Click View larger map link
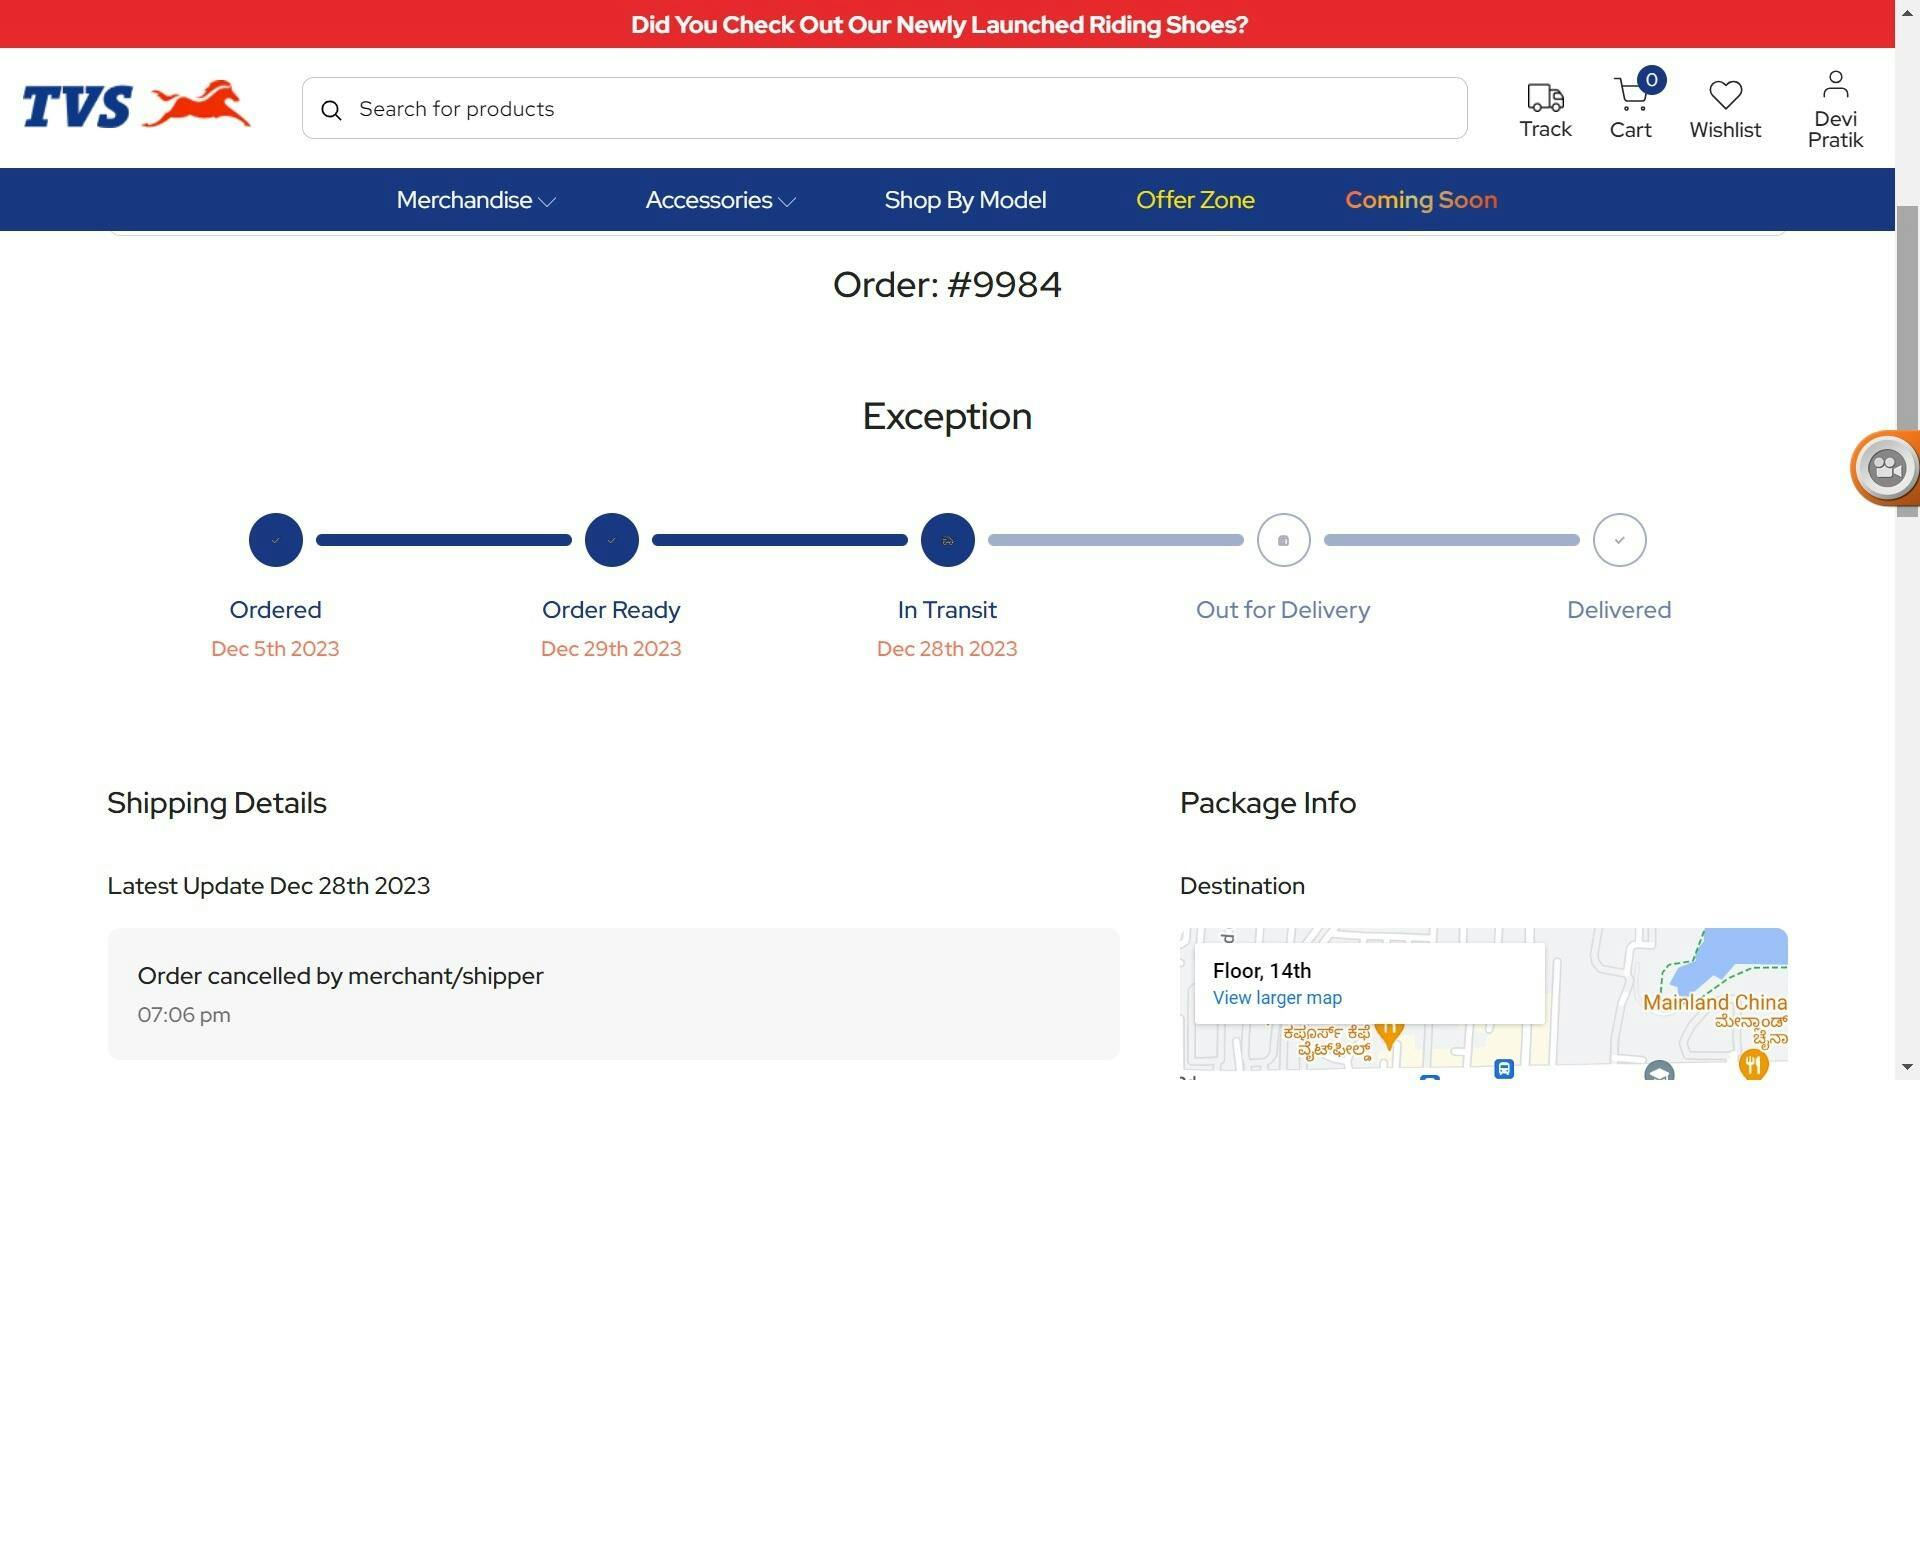 point(1277,998)
